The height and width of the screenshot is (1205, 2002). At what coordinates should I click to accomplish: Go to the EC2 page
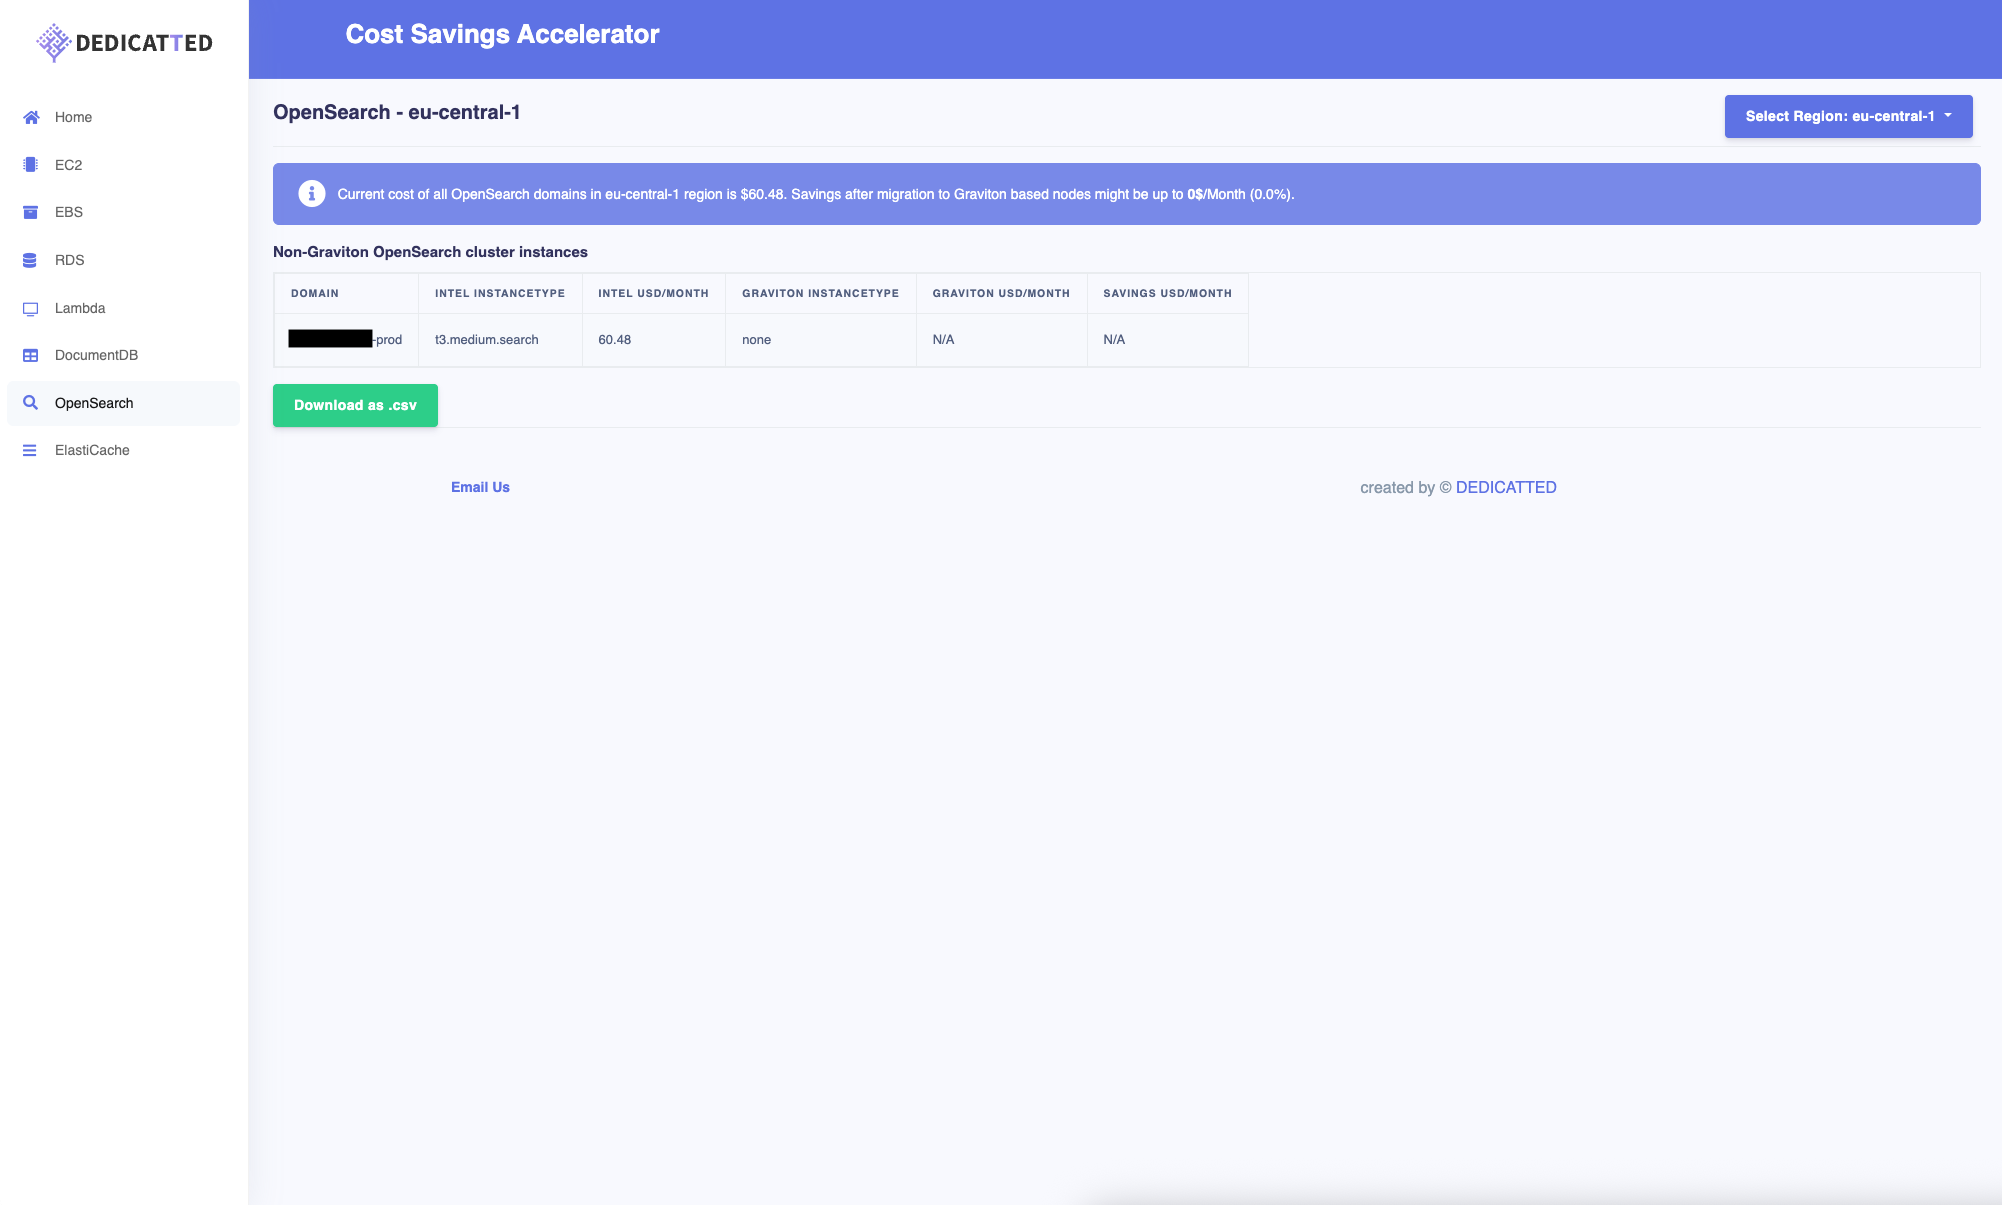124,165
